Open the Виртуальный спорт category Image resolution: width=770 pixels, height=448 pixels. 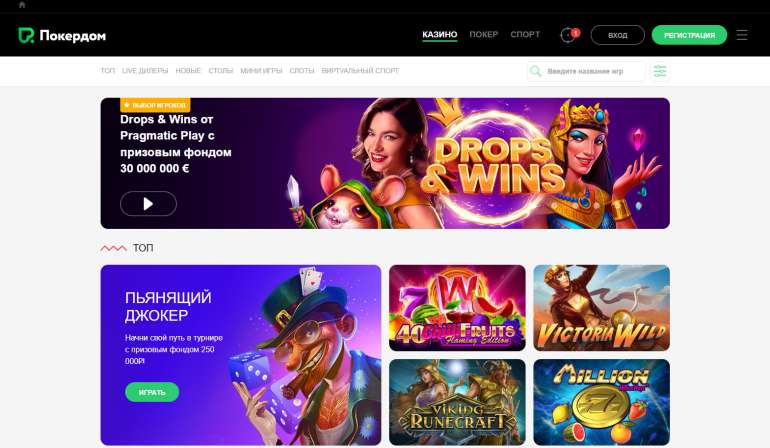tap(360, 71)
